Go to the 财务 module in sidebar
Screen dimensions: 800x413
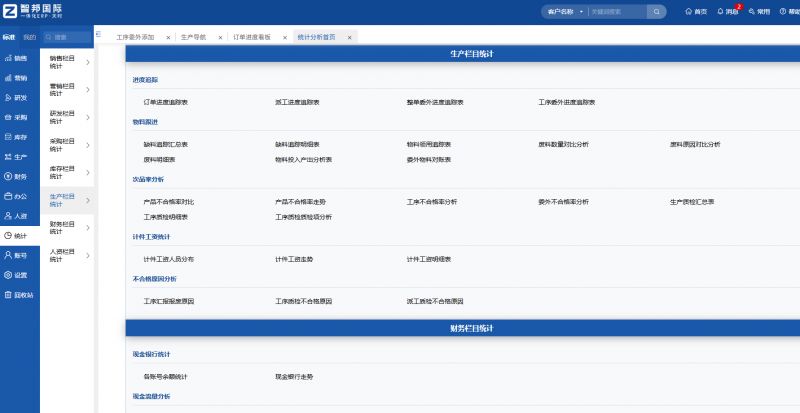coord(15,176)
